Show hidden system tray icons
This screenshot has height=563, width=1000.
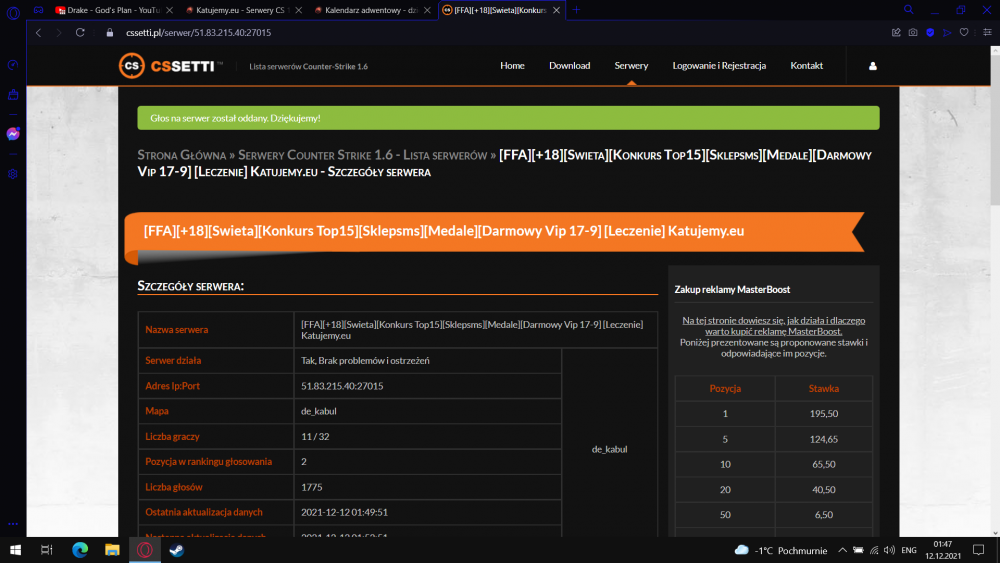click(842, 550)
